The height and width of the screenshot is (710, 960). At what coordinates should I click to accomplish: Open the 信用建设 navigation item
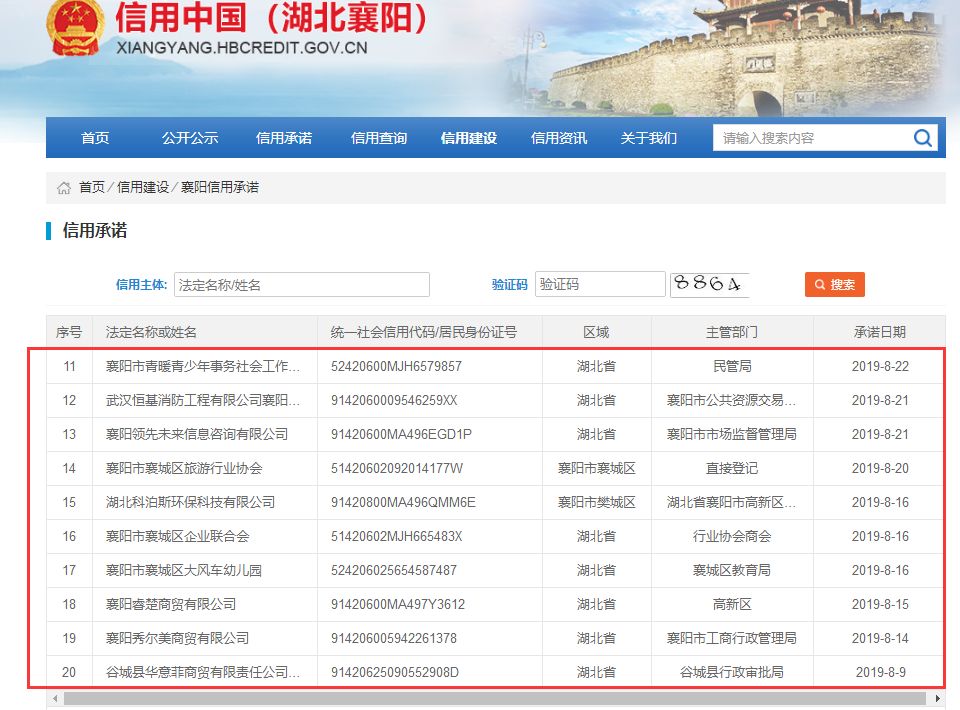(469, 138)
